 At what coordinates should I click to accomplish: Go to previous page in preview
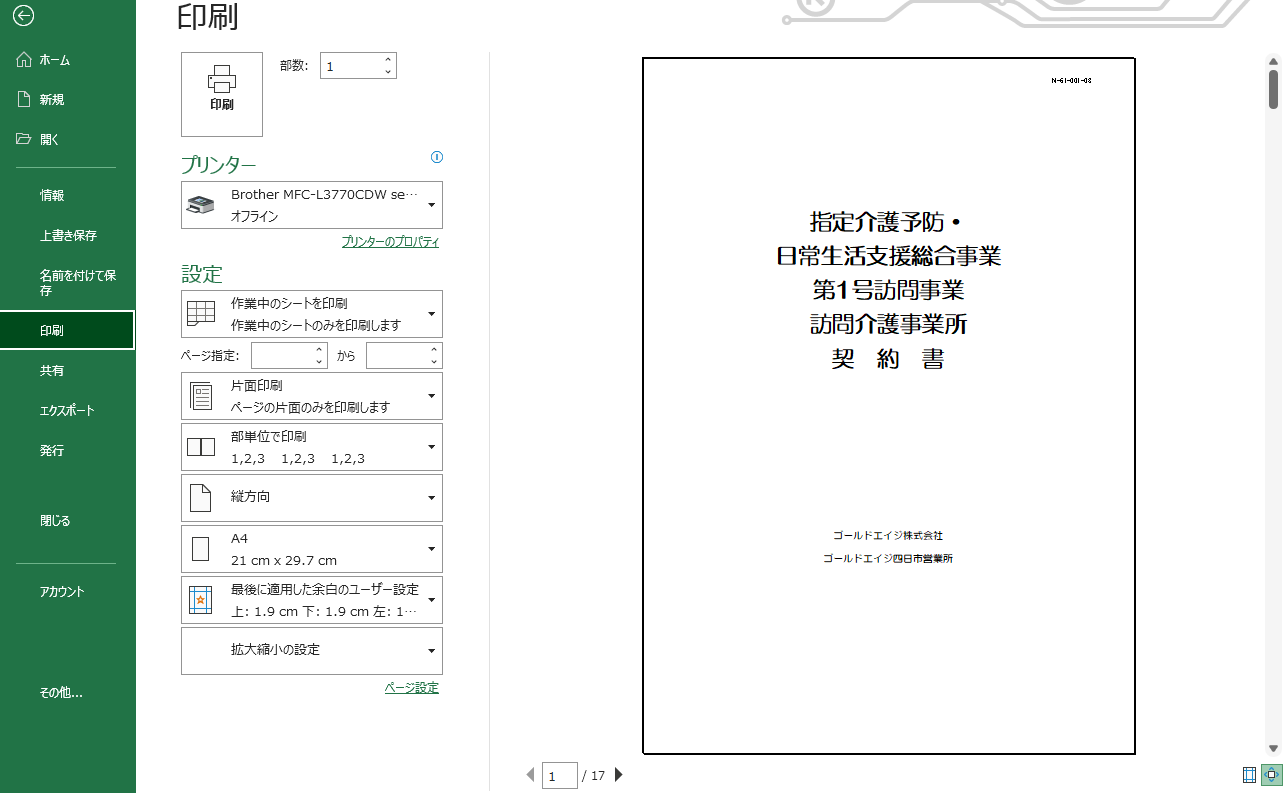coord(530,774)
